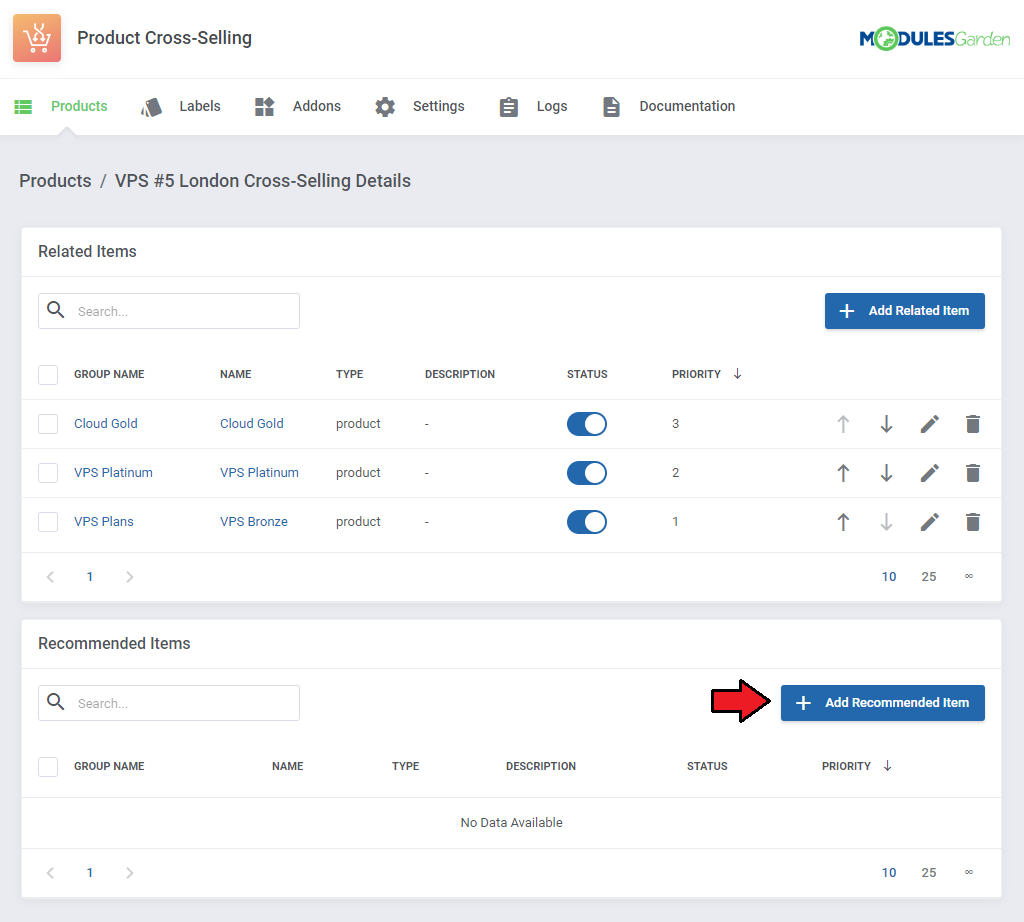
Task: Open the Cloud Gold product name link
Action: [x=252, y=423]
